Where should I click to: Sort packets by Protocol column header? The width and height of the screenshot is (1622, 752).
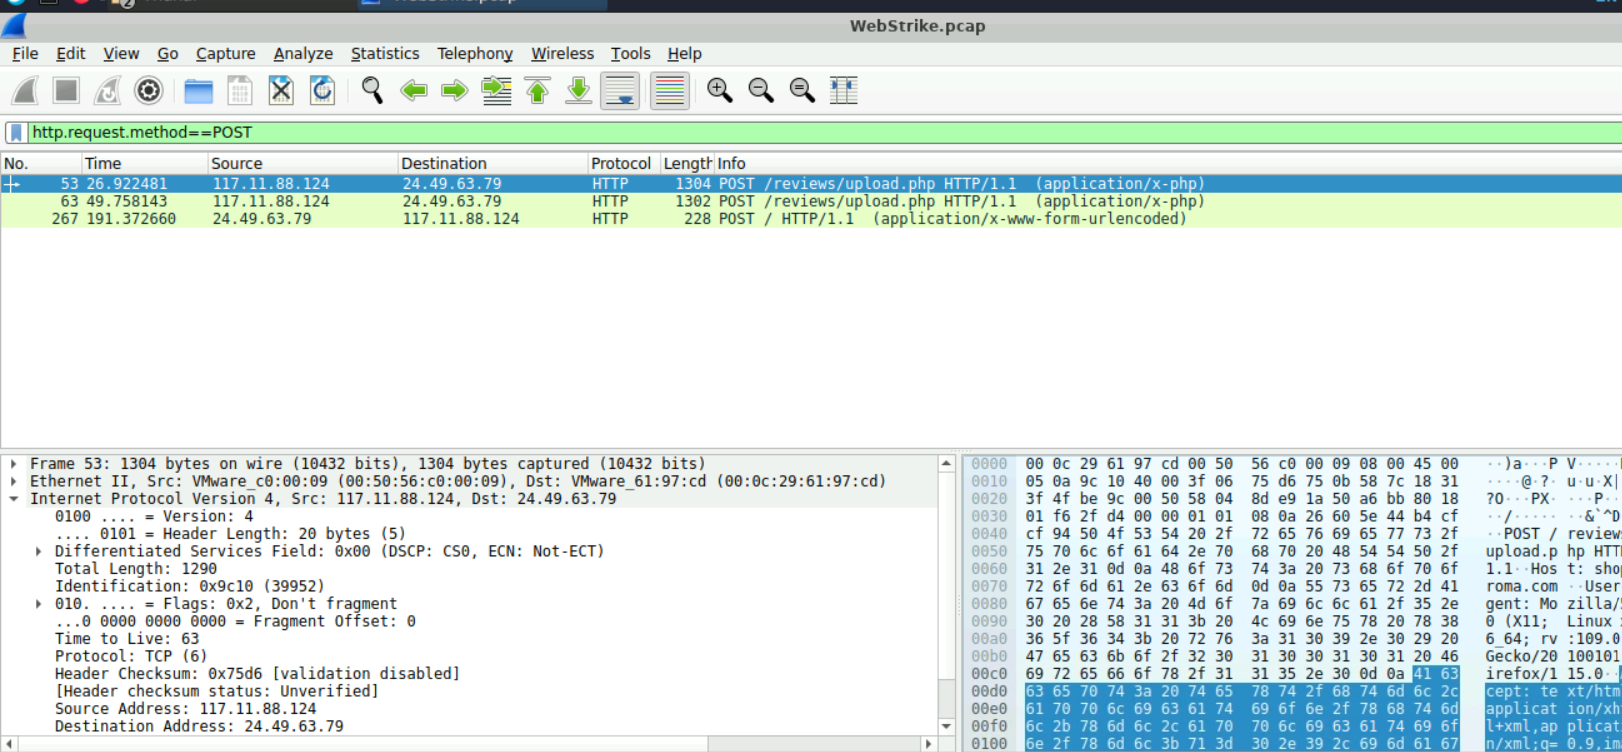[x=620, y=163]
